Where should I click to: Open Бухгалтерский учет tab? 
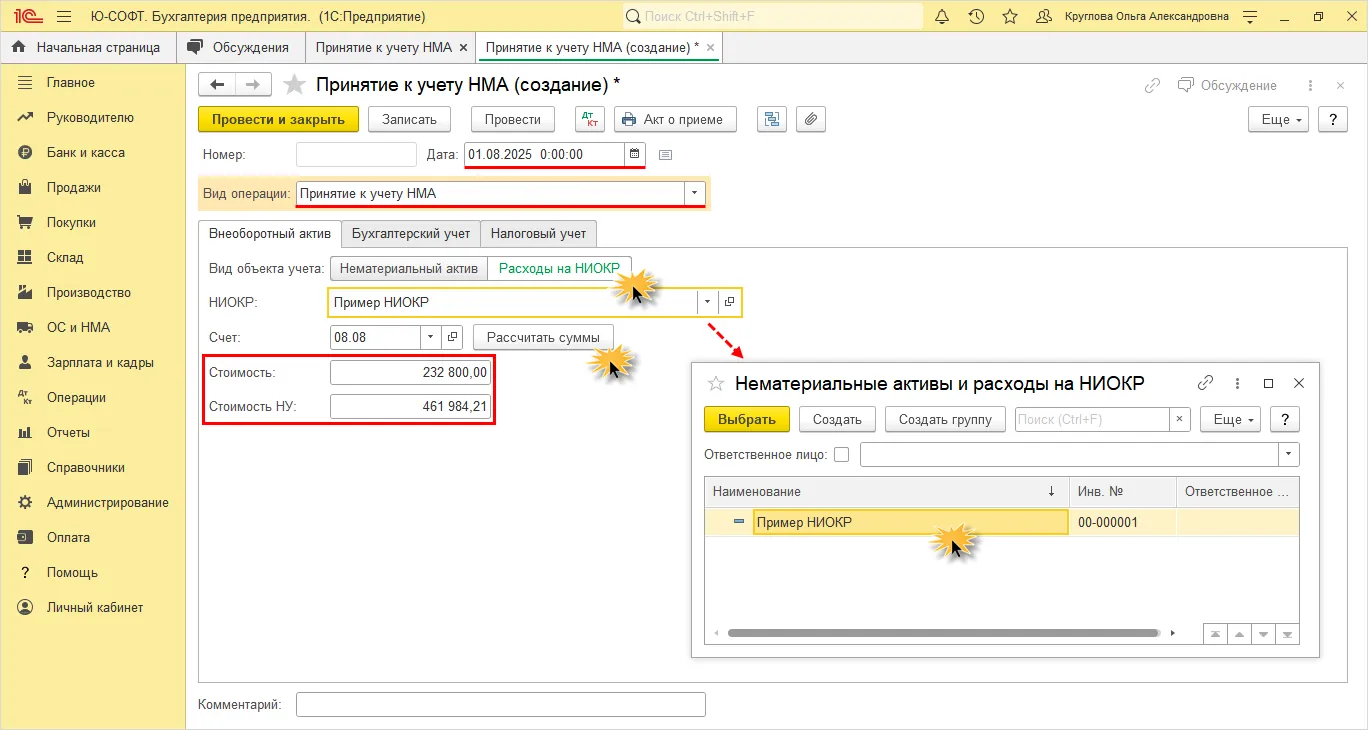click(411, 233)
